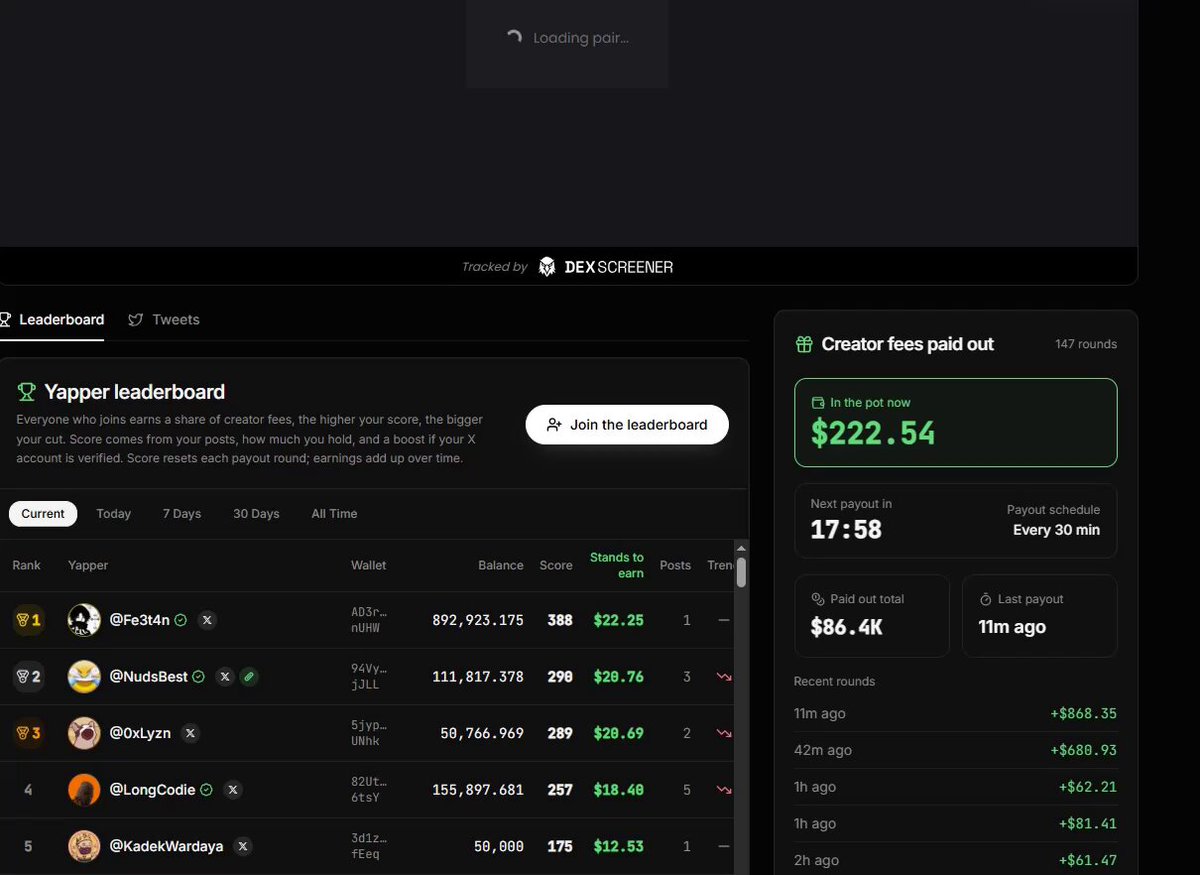Screen dimensions: 1200x875
Task: Click the verified checkmark badge beside @LongCodie
Action: click(x=206, y=790)
